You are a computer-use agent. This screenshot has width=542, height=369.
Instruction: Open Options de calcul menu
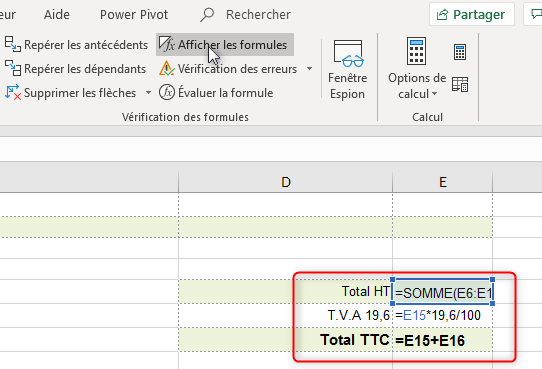tap(417, 69)
